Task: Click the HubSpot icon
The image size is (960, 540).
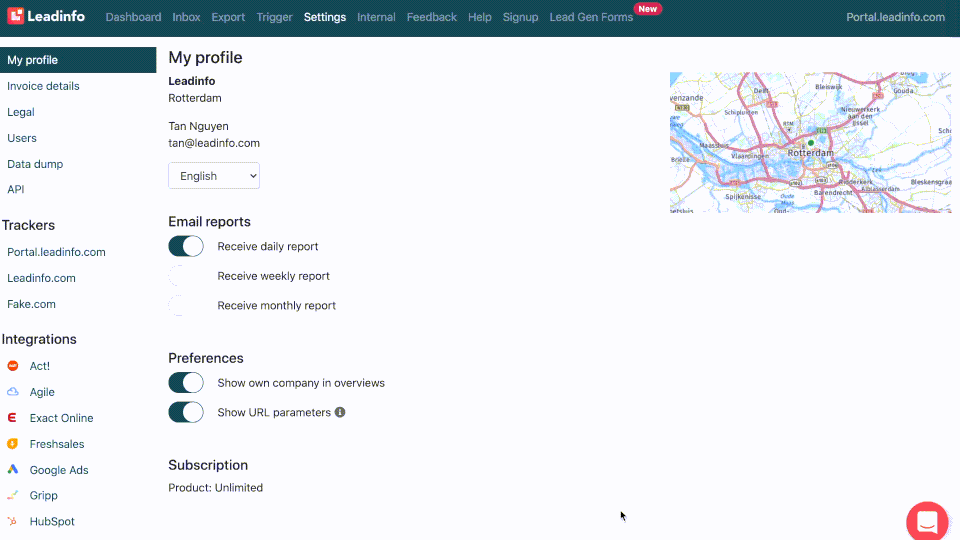Action: [12, 521]
